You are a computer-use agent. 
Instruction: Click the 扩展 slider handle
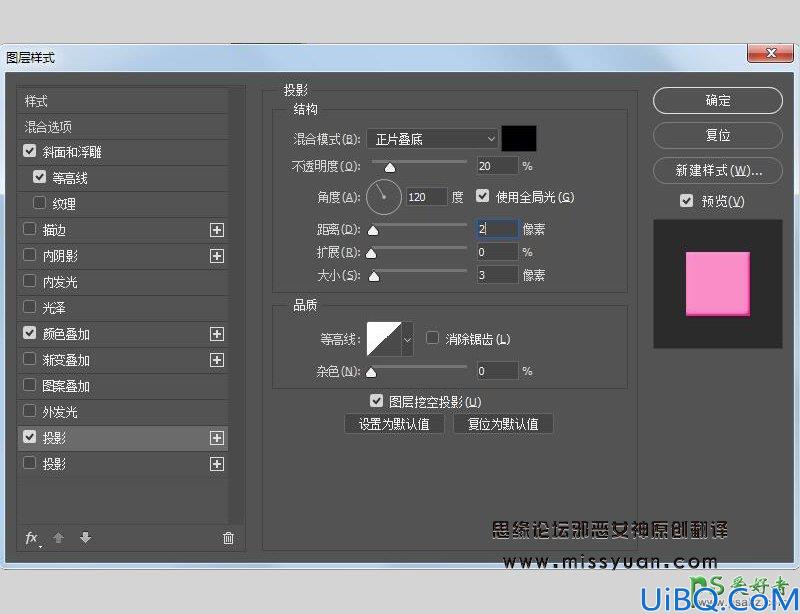(x=371, y=253)
